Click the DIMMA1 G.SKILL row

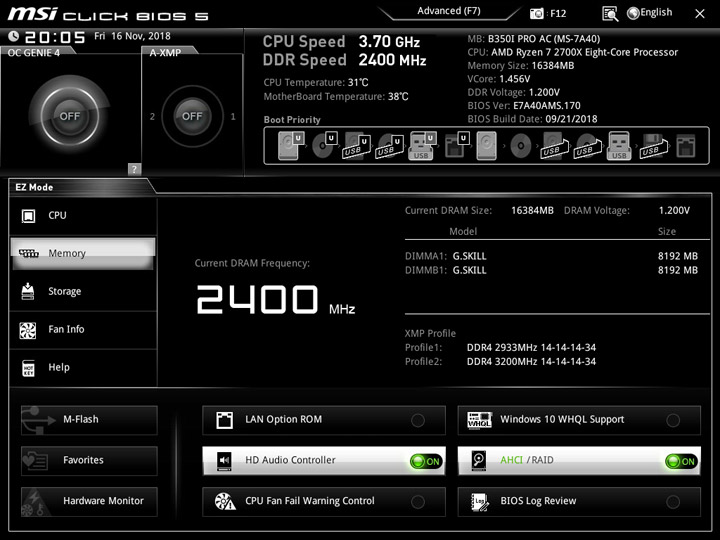pyautogui.click(x=551, y=256)
